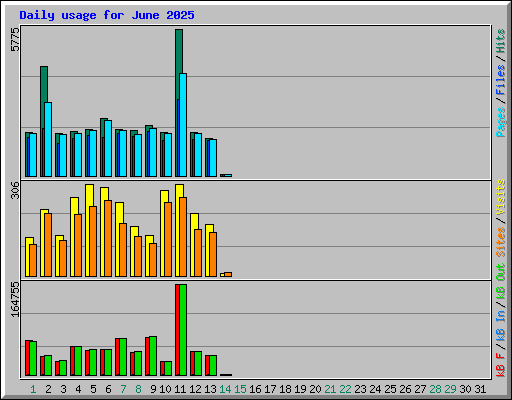Click day 22 on the x-axis
Image resolution: width=512 pixels, height=400 pixels.
[x=345, y=389]
